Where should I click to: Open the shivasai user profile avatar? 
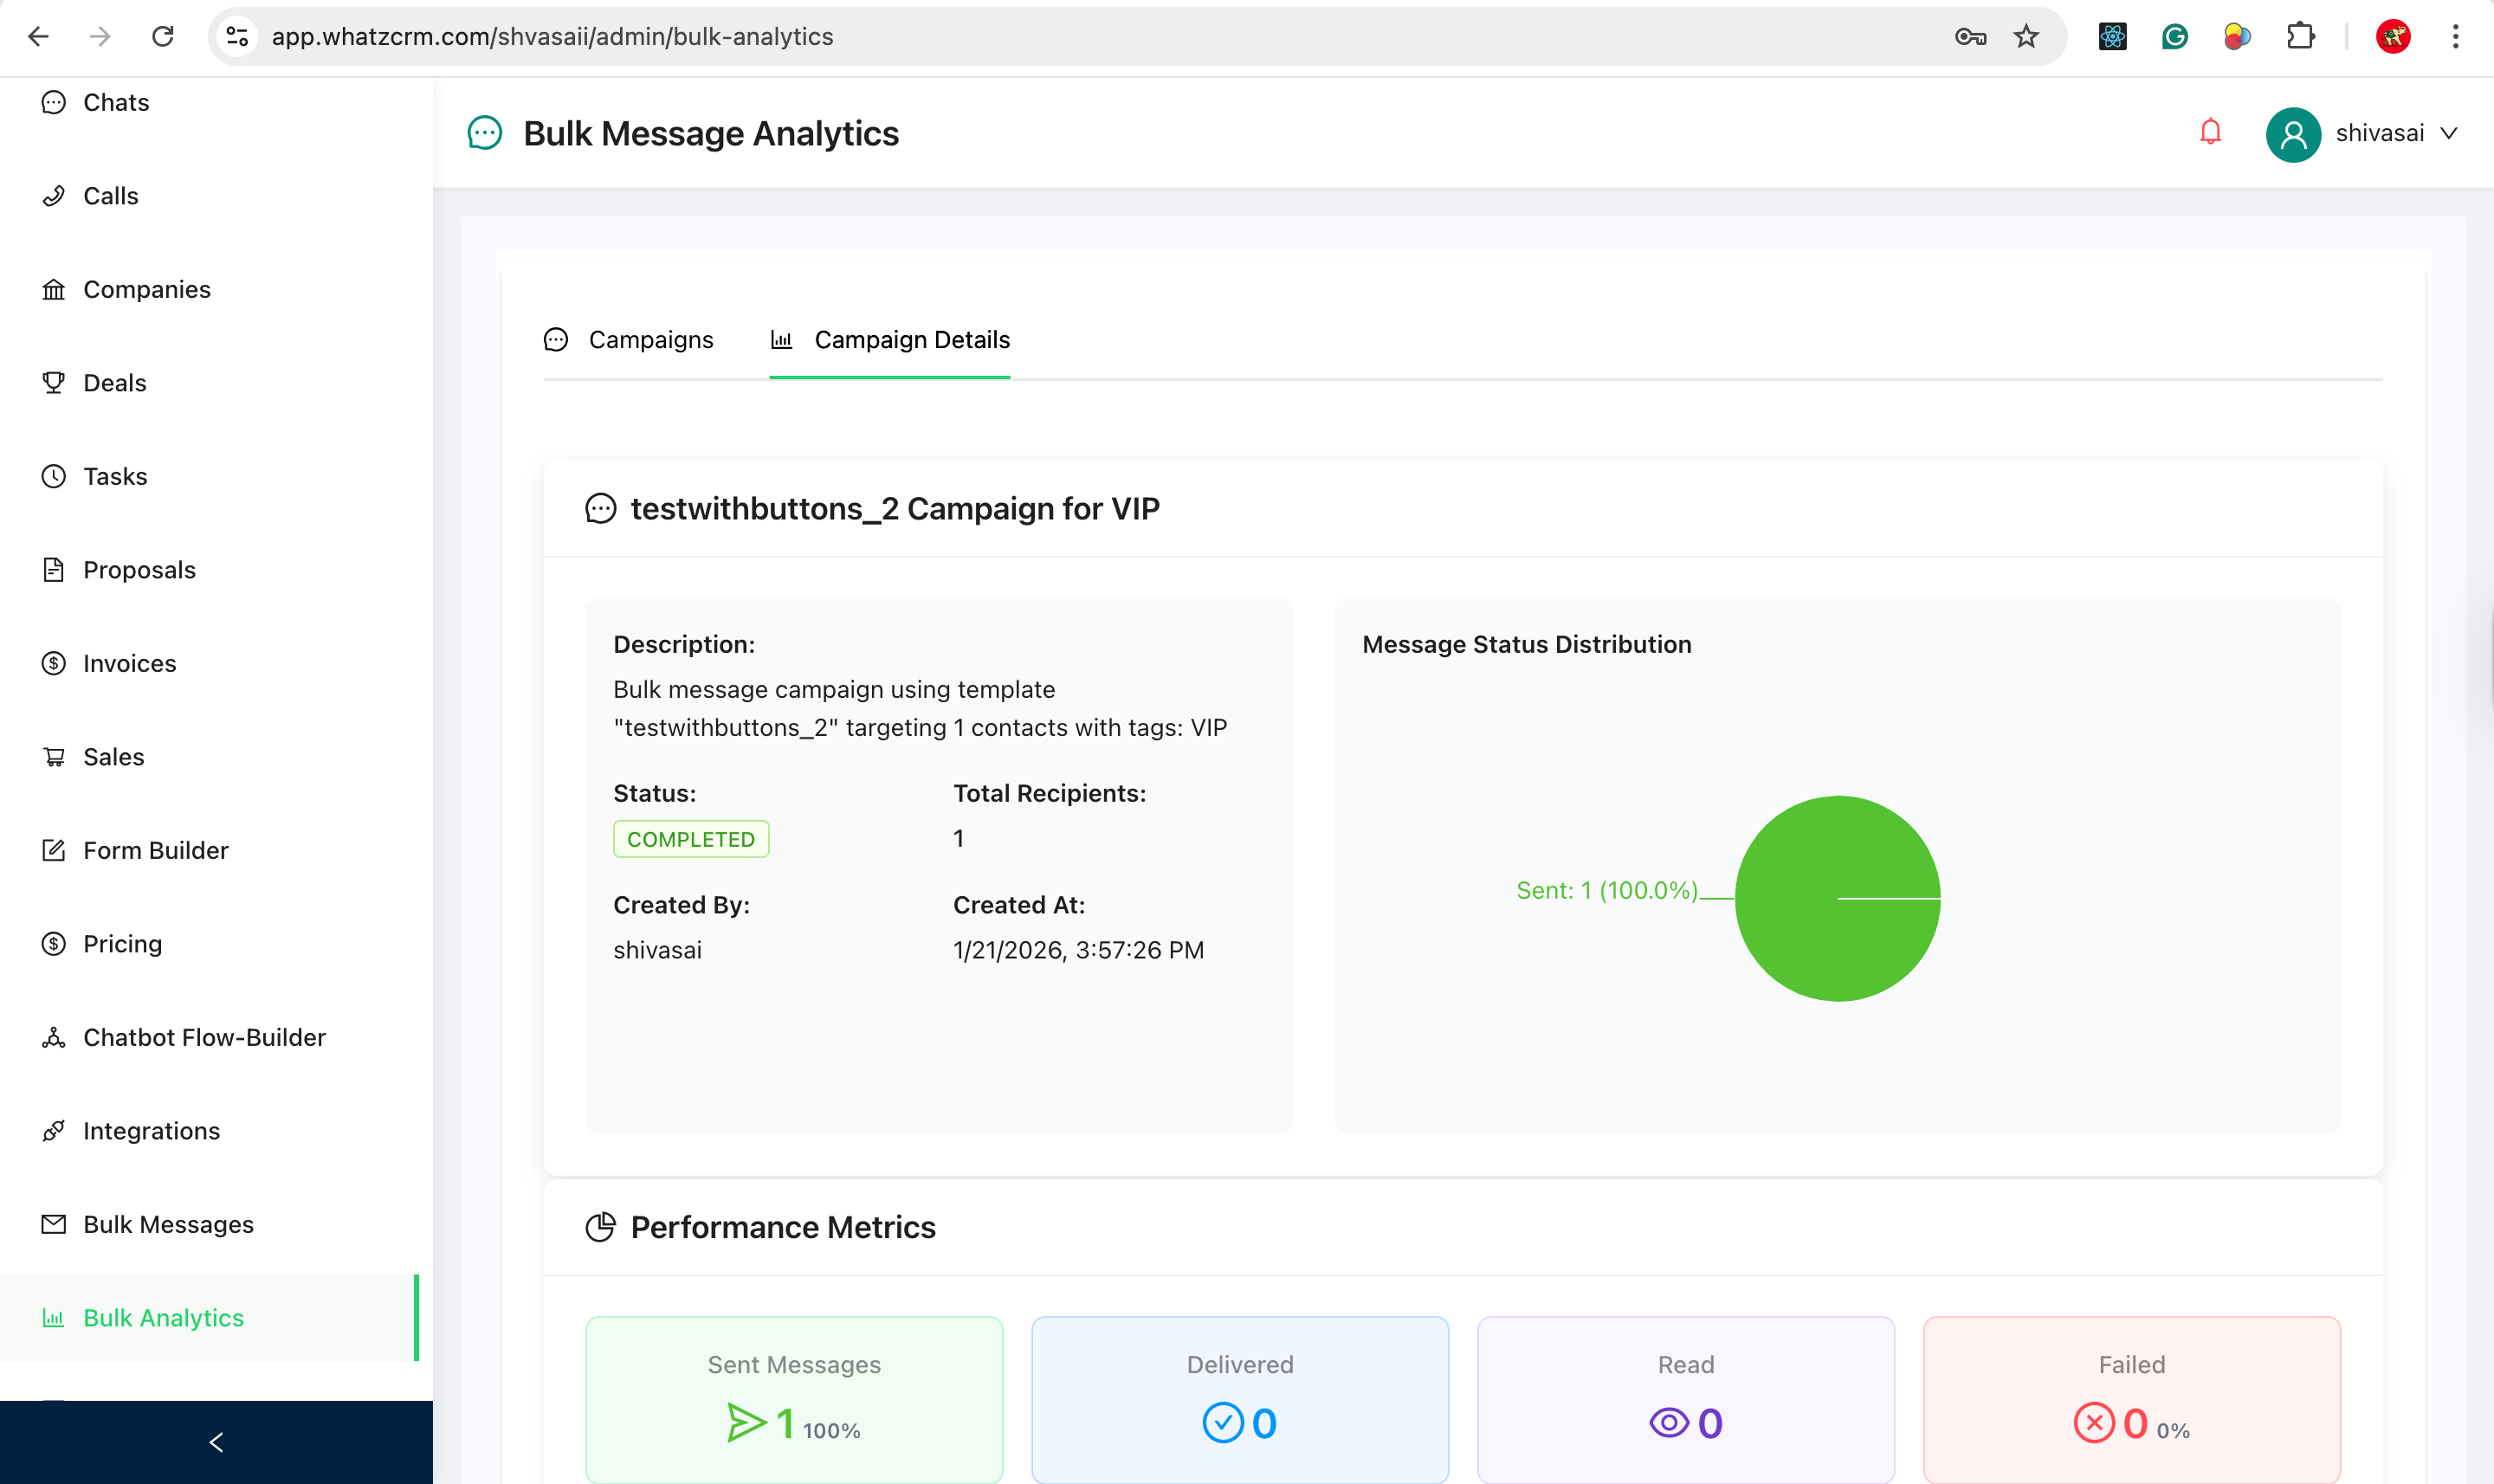click(2292, 134)
